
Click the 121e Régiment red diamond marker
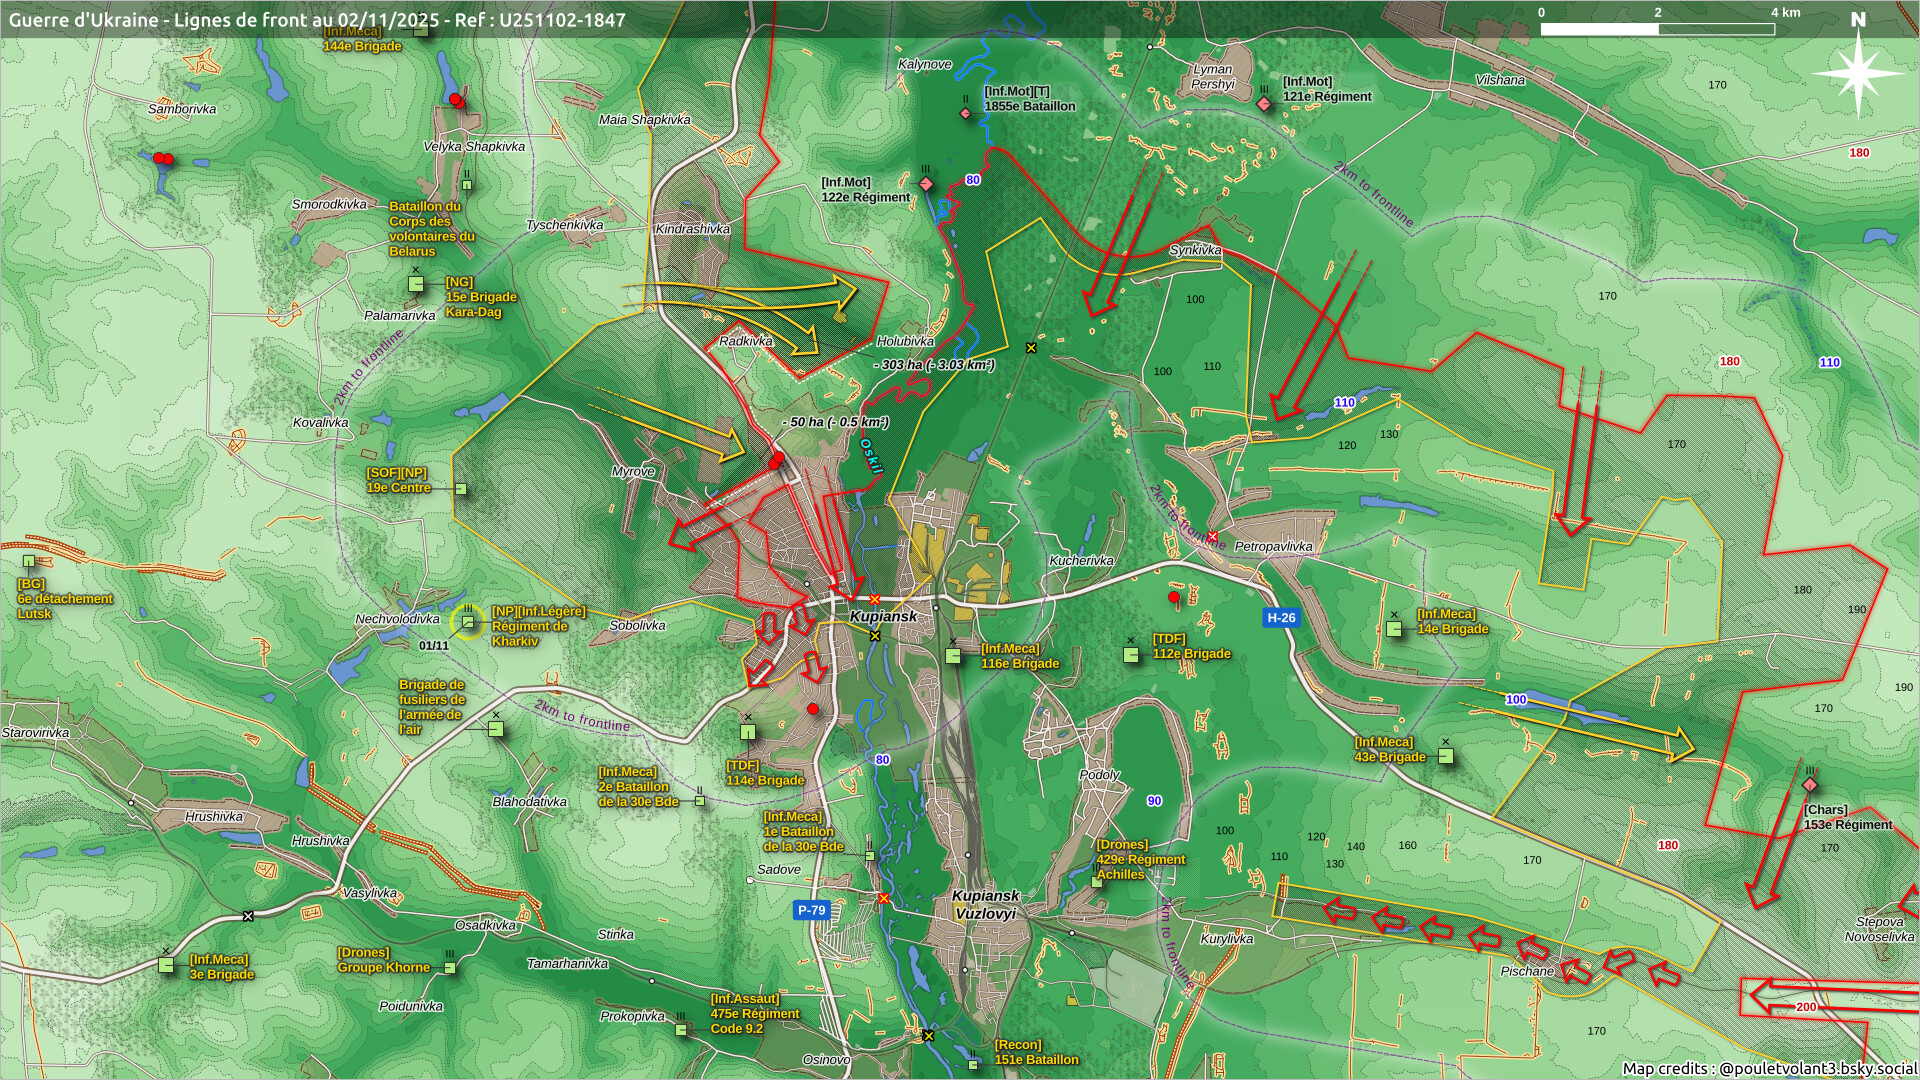point(1264,104)
